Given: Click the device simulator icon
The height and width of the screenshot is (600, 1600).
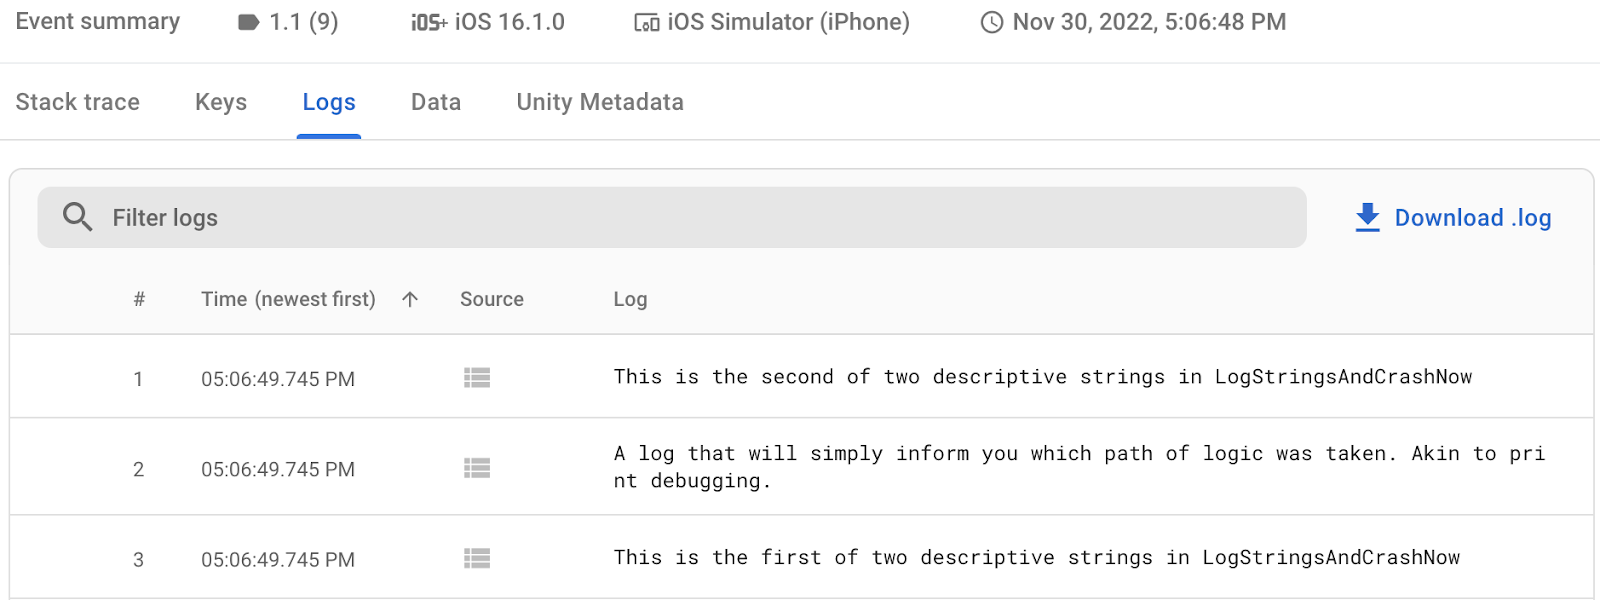Looking at the screenshot, I should tap(647, 22).
